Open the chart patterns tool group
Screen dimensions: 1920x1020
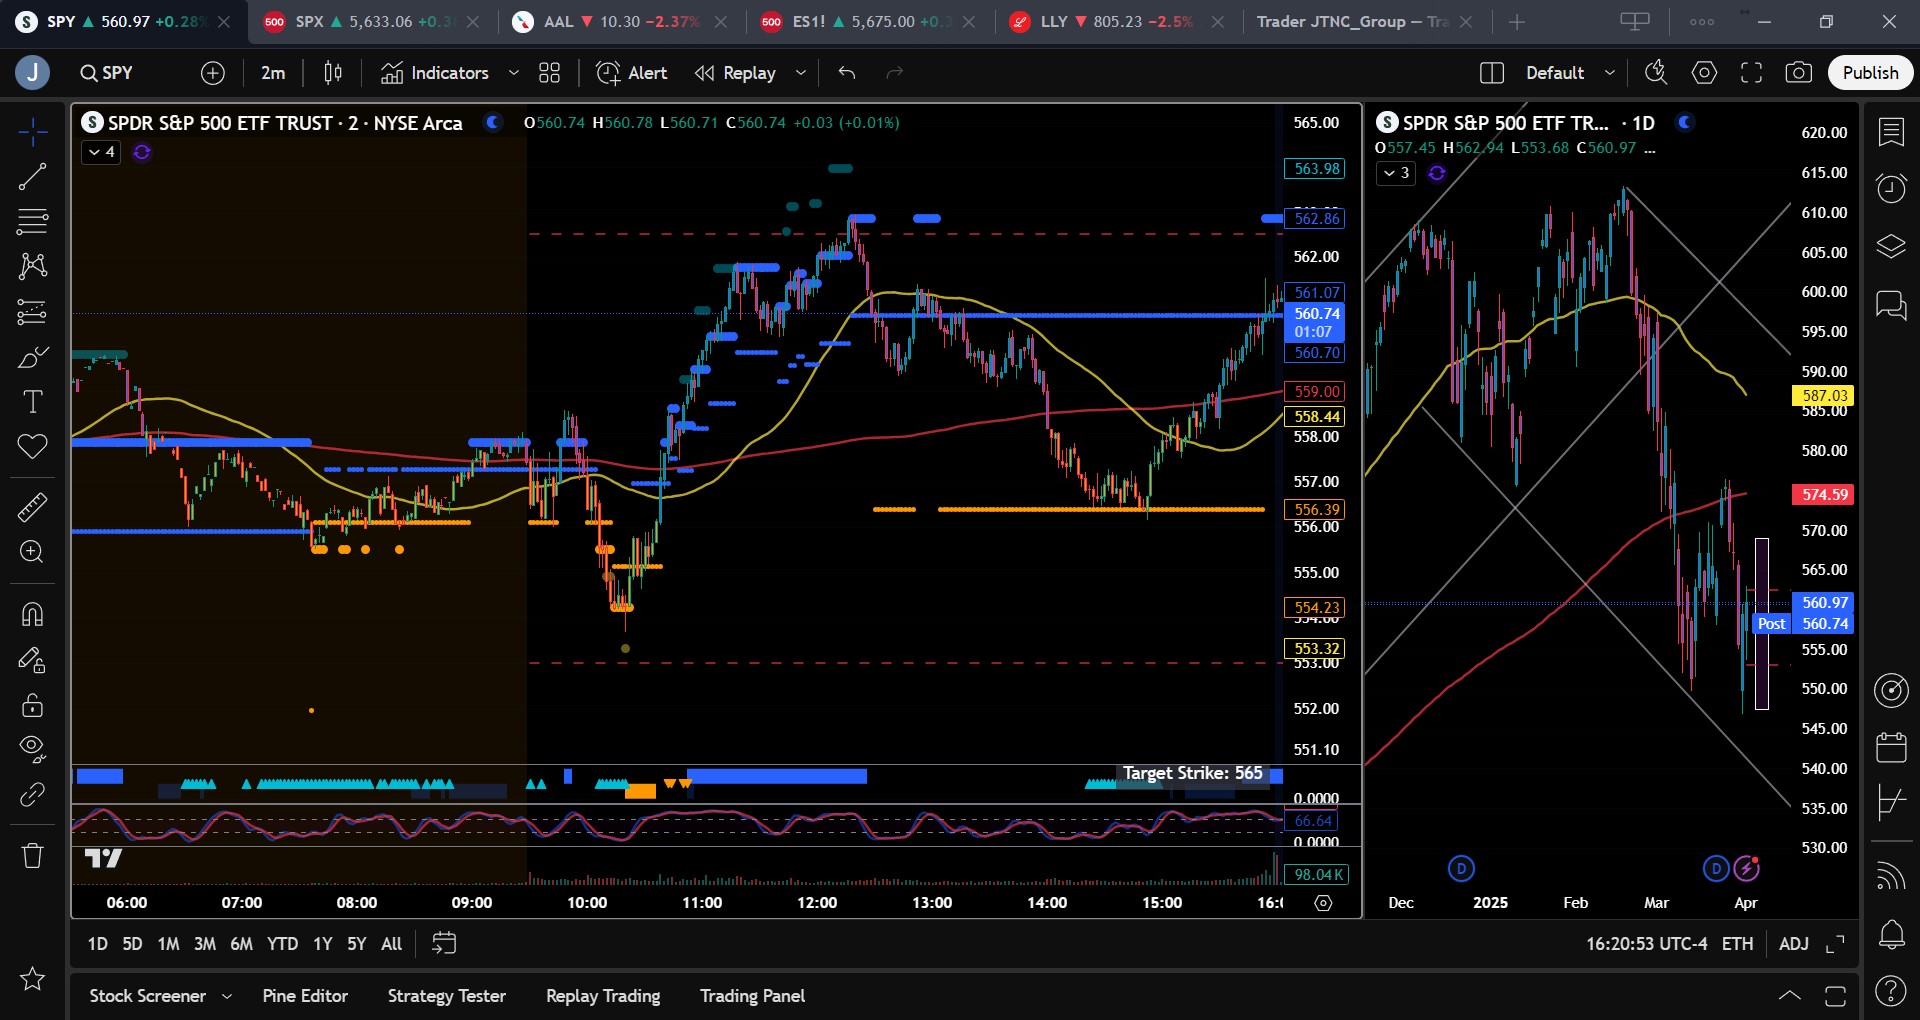click(x=32, y=266)
